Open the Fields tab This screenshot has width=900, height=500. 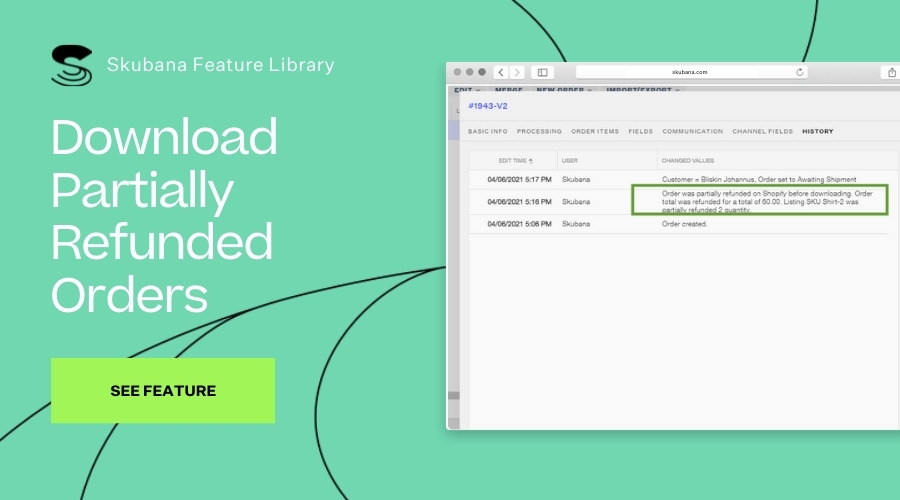641,131
